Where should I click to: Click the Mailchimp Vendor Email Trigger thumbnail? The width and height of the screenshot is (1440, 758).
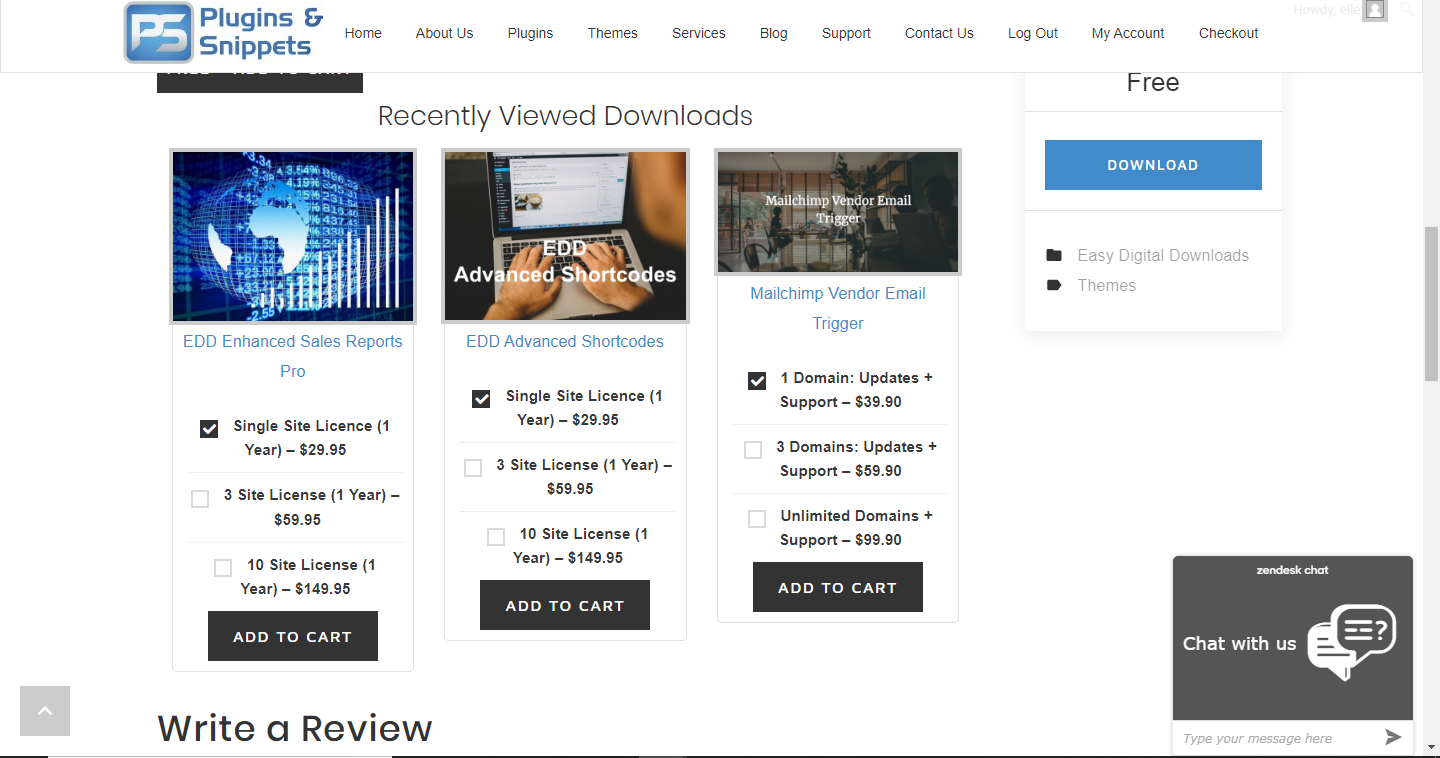coord(838,212)
